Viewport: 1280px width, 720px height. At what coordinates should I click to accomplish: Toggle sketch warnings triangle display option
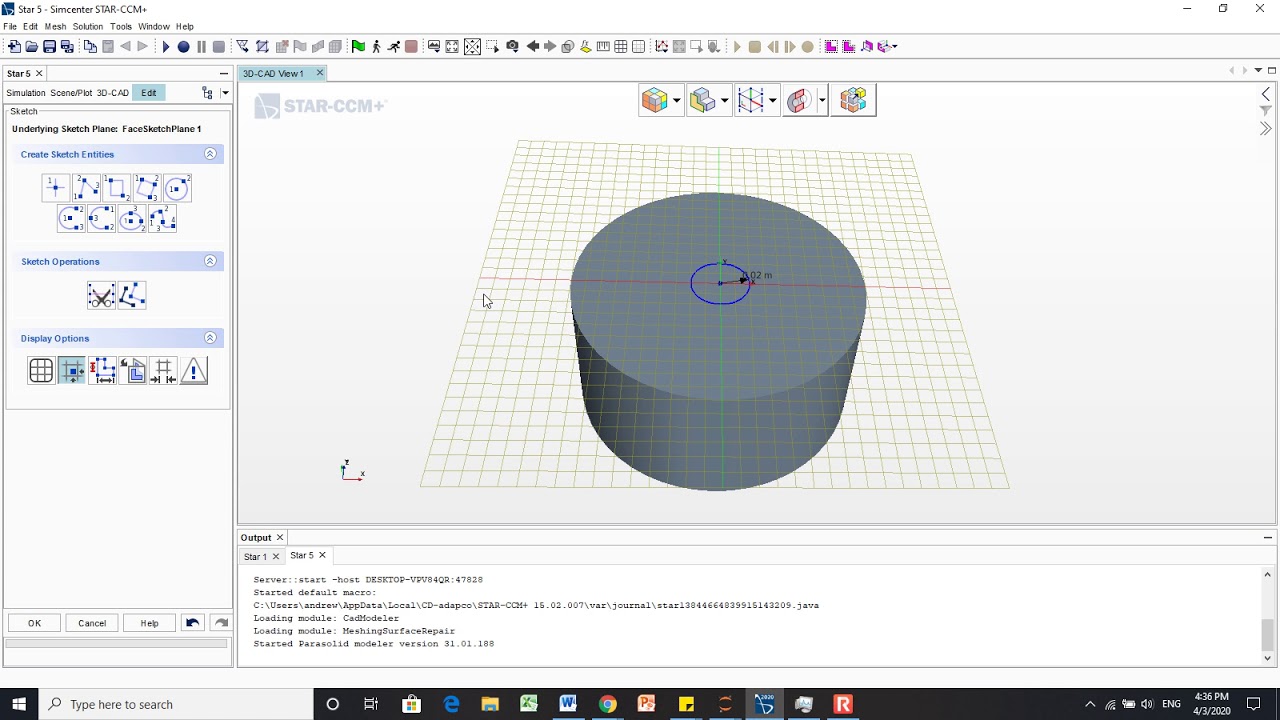(x=194, y=371)
